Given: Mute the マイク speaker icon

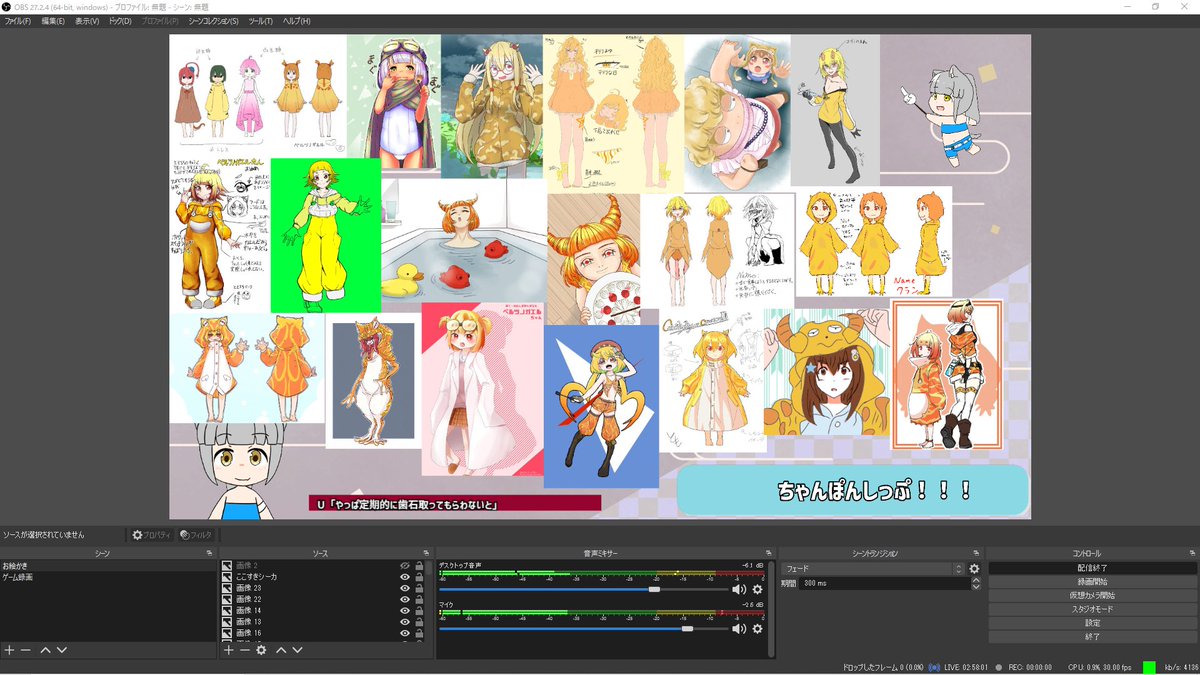Looking at the screenshot, I should coord(739,629).
